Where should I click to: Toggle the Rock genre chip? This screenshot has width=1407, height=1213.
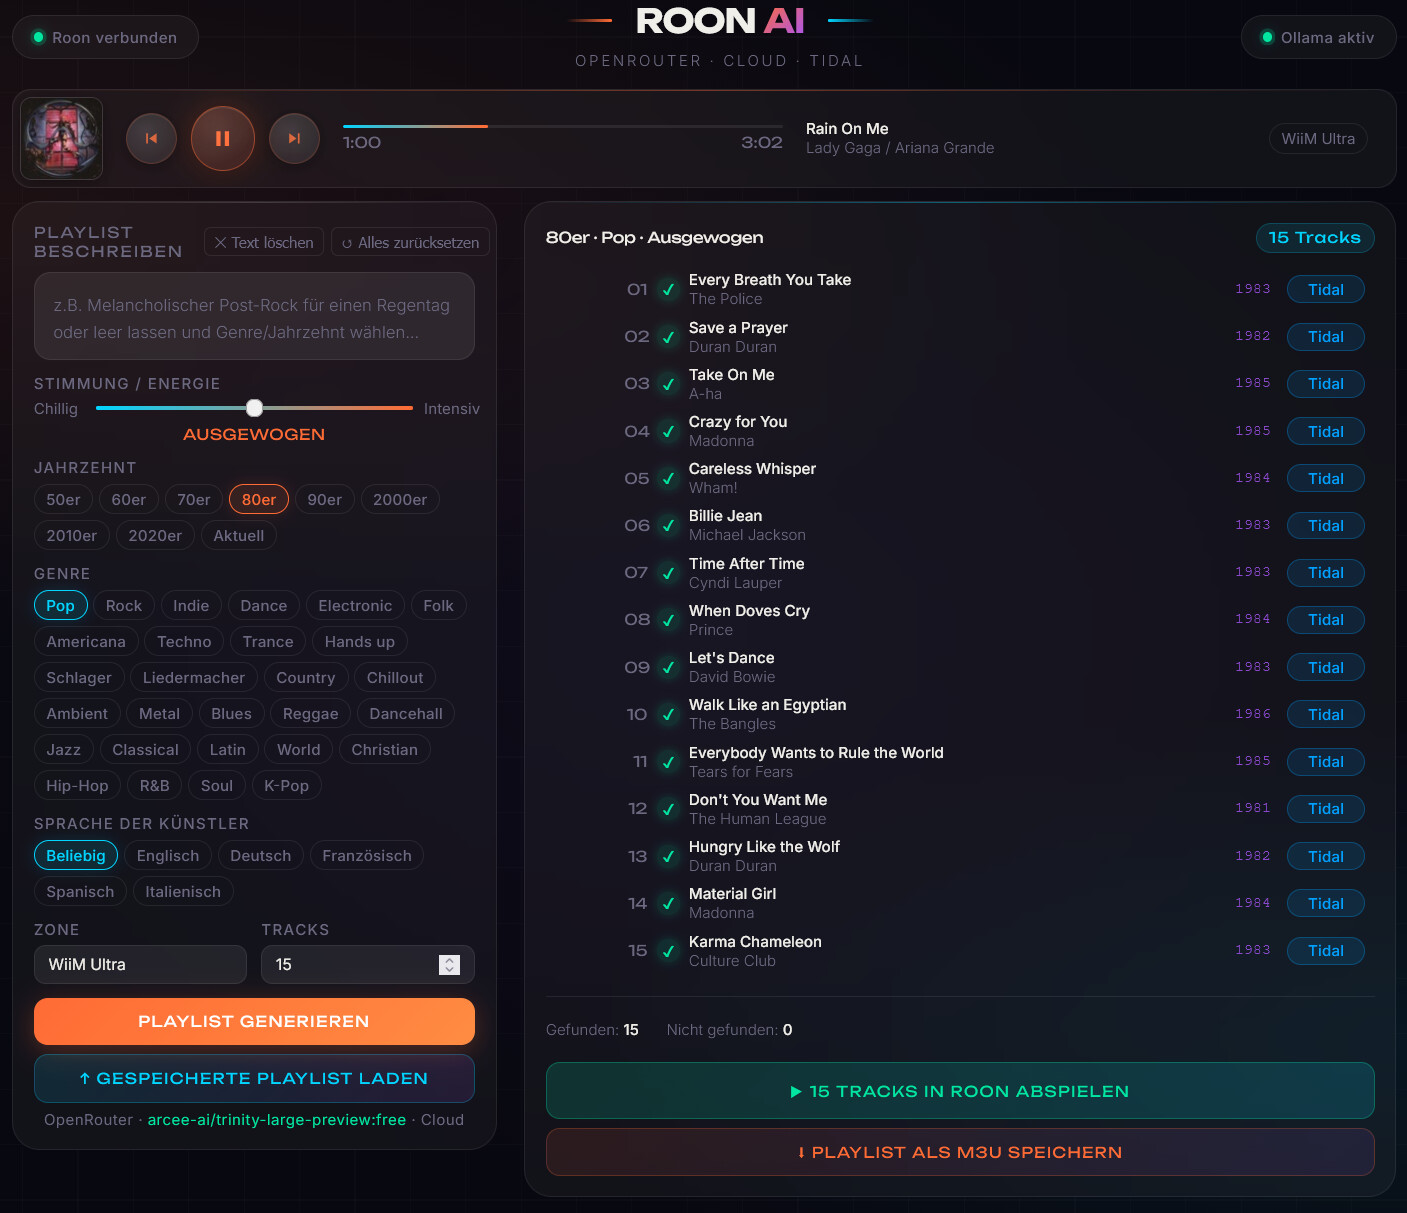124,606
